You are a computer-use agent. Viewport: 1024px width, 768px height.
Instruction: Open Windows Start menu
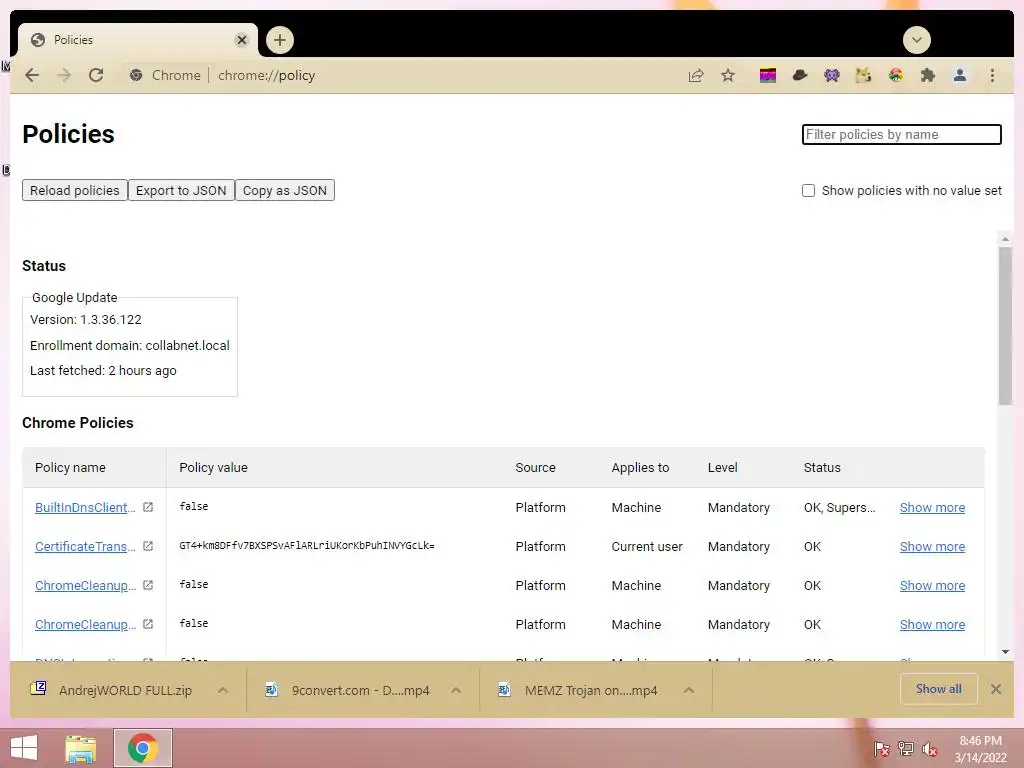[24, 748]
